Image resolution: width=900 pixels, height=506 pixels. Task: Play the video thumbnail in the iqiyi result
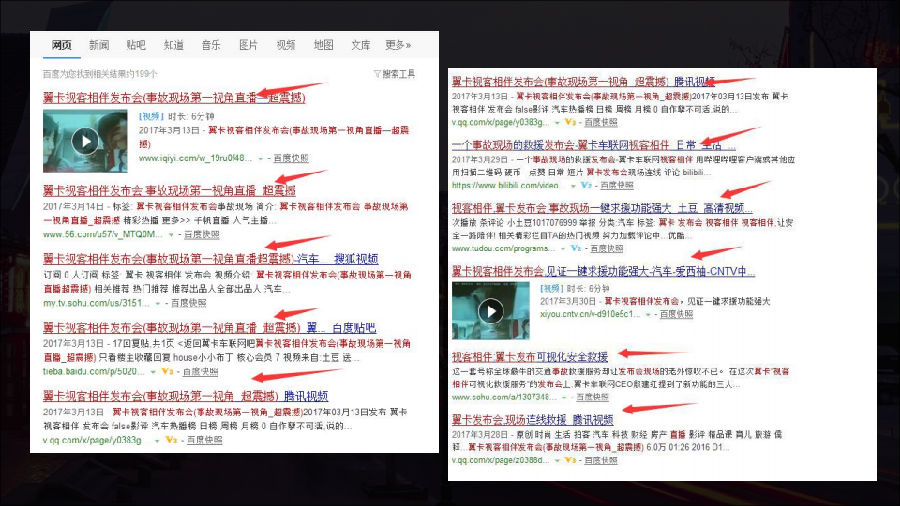84,140
